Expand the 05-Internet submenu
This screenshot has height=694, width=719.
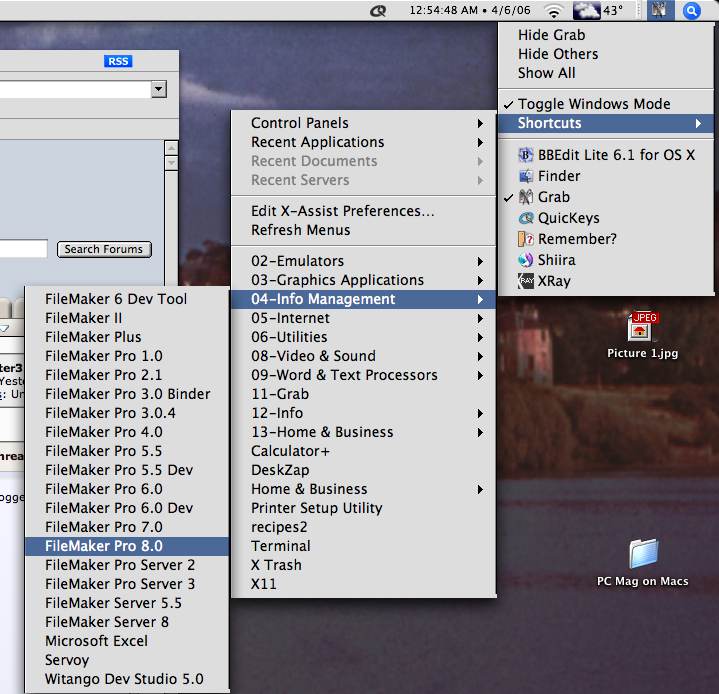click(x=364, y=318)
